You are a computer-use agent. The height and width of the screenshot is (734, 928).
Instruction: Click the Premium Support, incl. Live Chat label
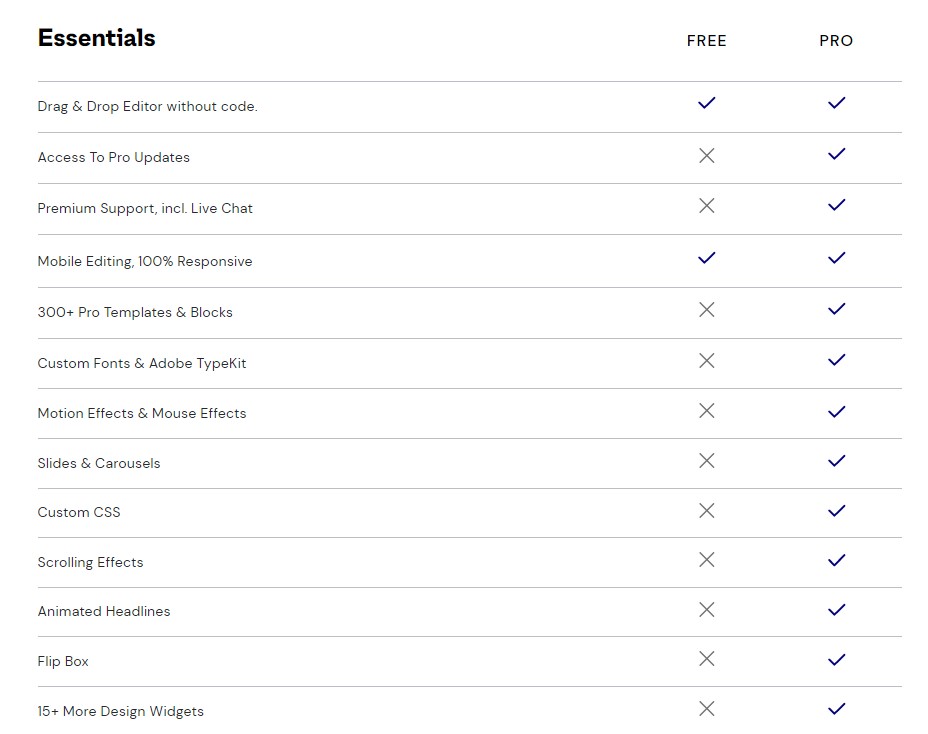pyautogui.click(x=145, y=208)
